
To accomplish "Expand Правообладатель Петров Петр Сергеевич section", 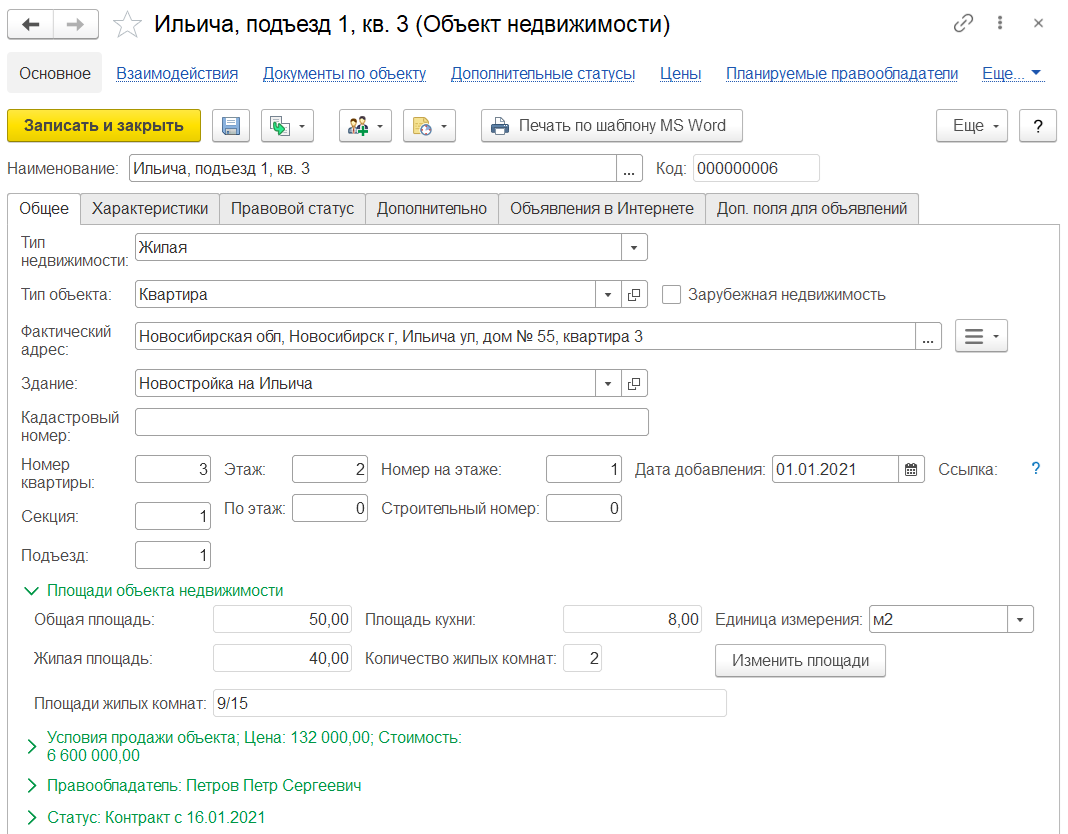I will (31, 786).
